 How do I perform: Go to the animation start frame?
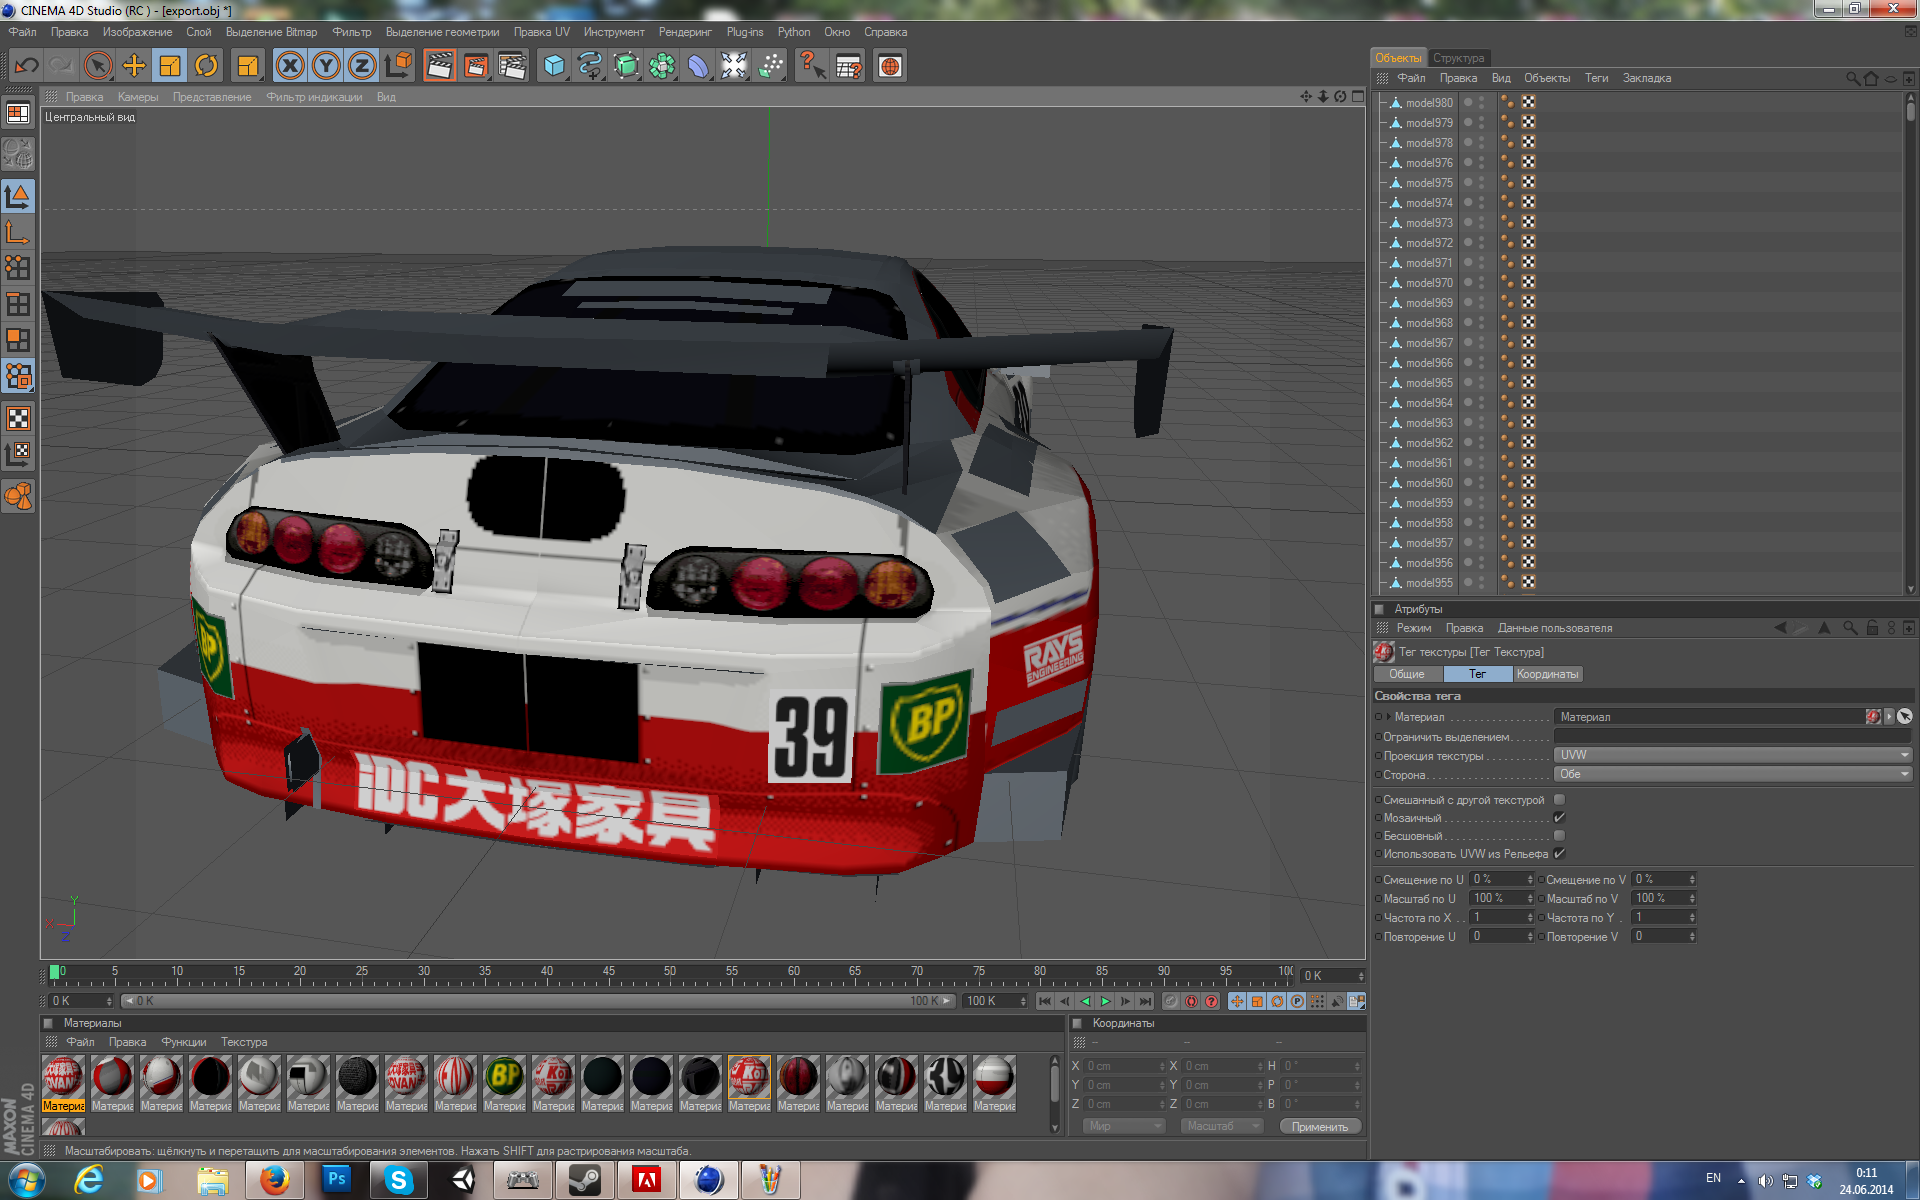[1044, 1001]
